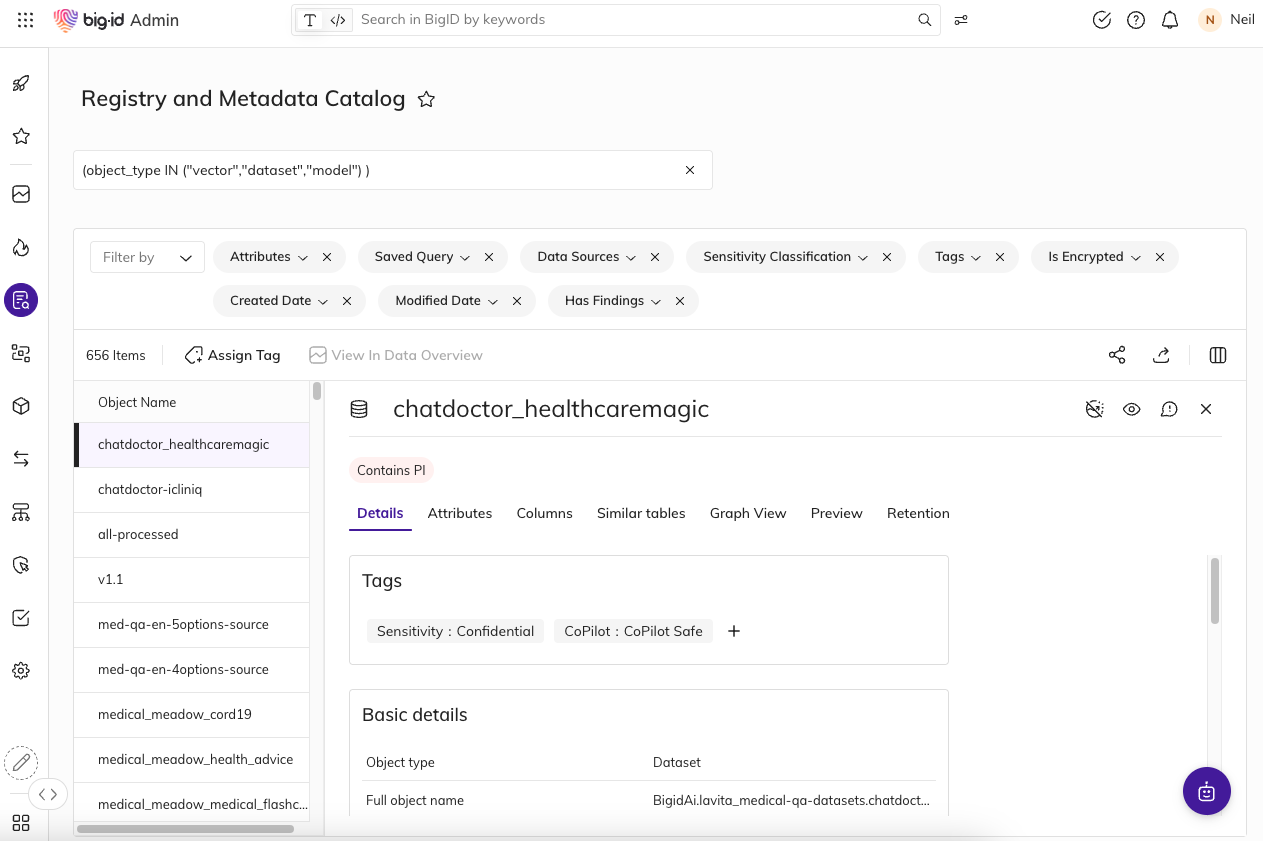Click the share icon above the object panel

(x=1117, y=355)
